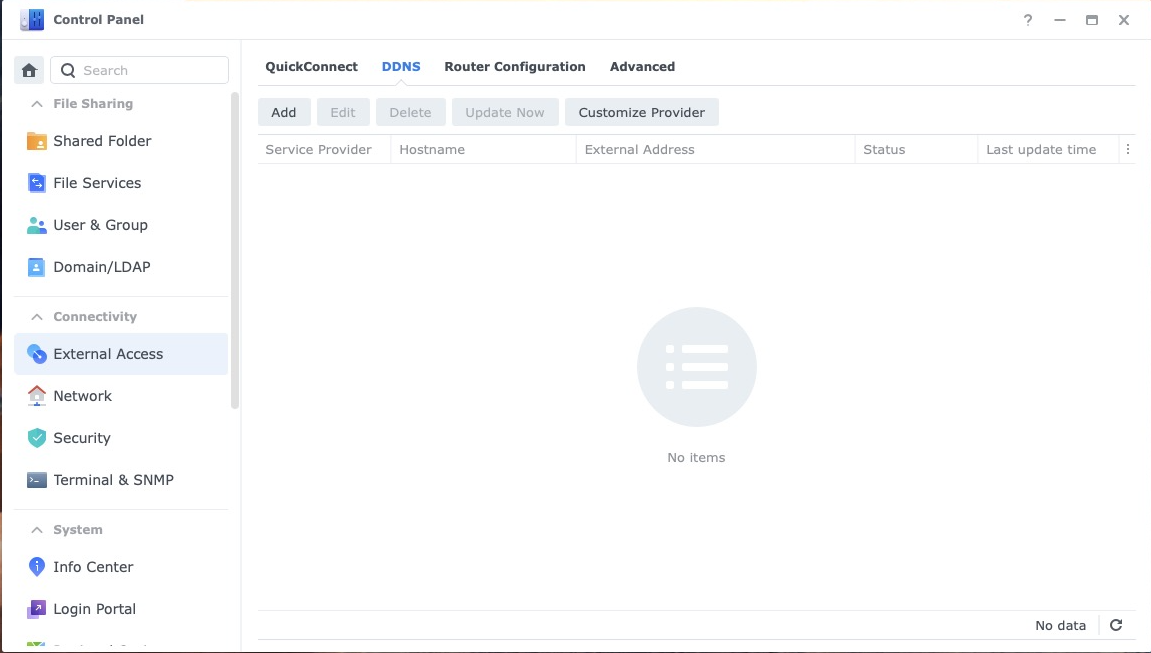Screen dimensions: 1151x653
Task: Collapse the System section
Action: (37, 530)
